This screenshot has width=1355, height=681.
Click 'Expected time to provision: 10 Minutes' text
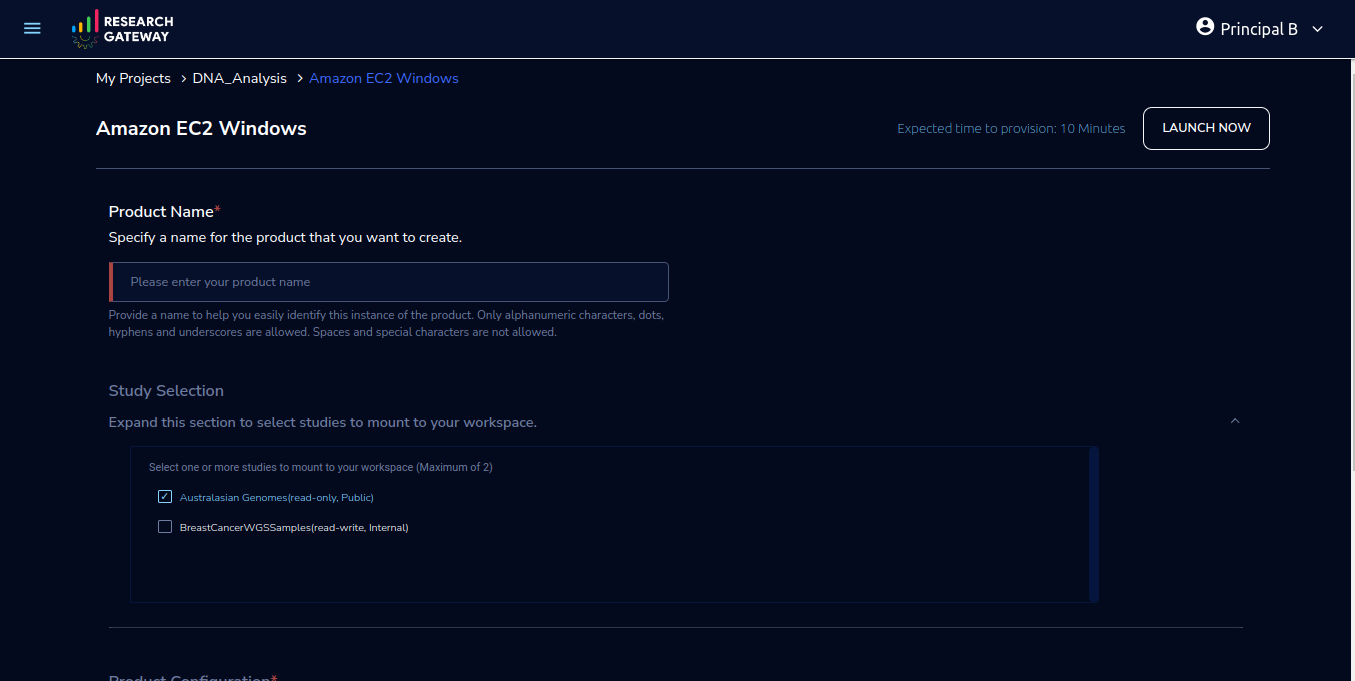pos(1011,128)
